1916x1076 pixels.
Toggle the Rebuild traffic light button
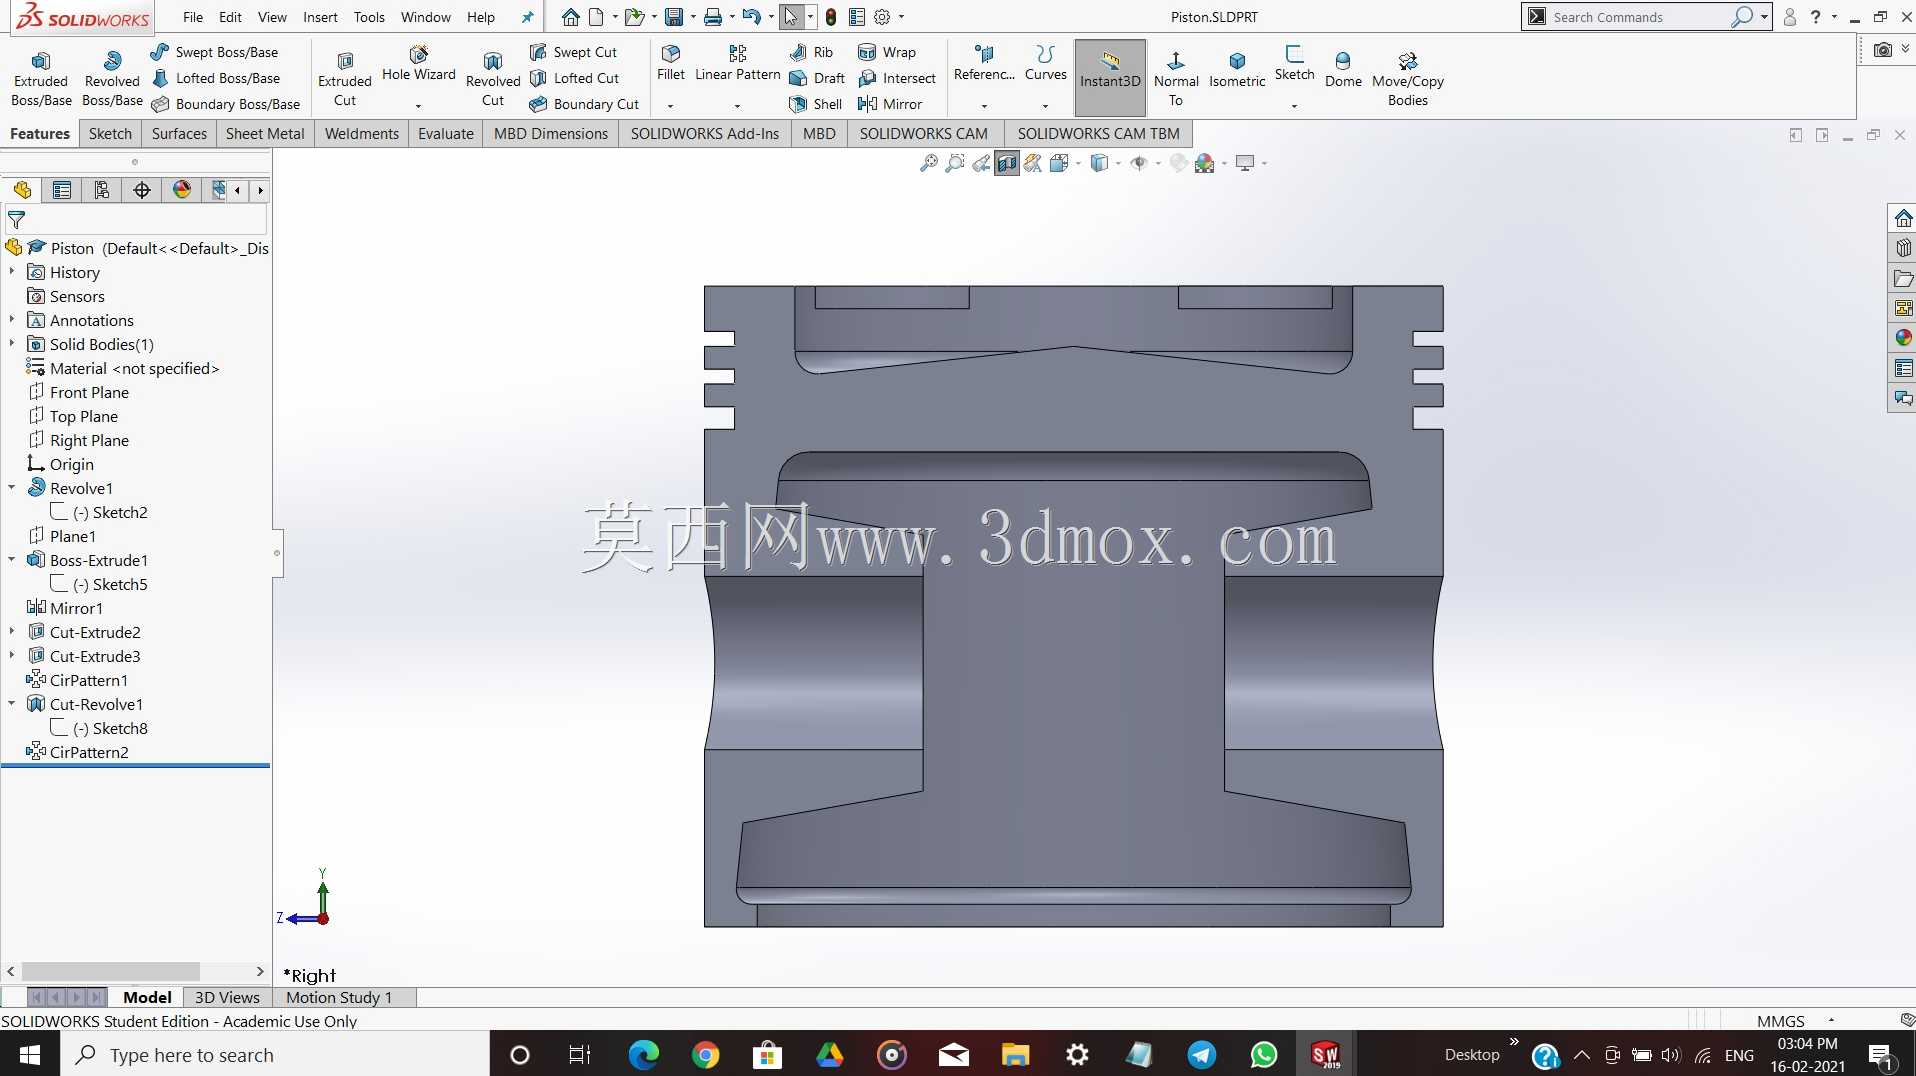(x=831, y=17)
